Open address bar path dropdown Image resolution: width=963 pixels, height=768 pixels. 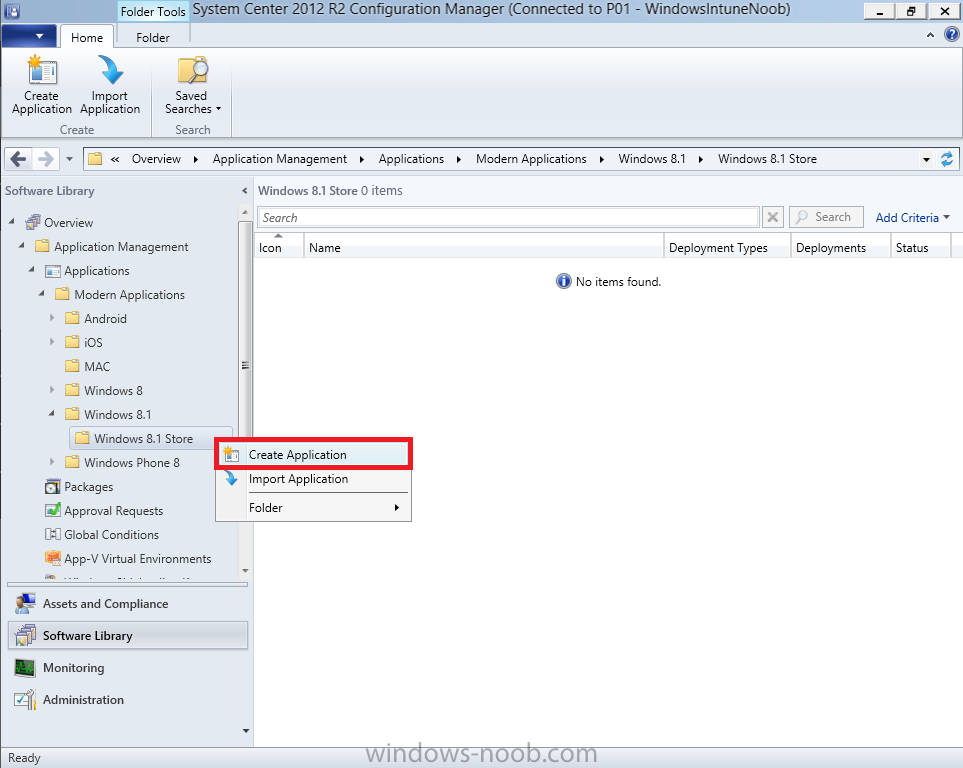tap(926, 160)
